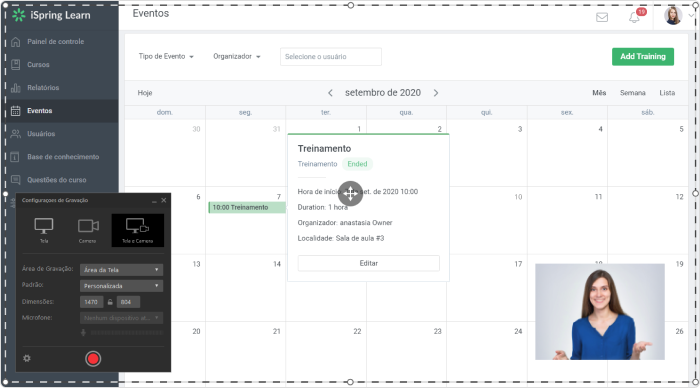Open recording settings gear icon
The width and height of the screenshot is (700, 388).
point(27,359)
